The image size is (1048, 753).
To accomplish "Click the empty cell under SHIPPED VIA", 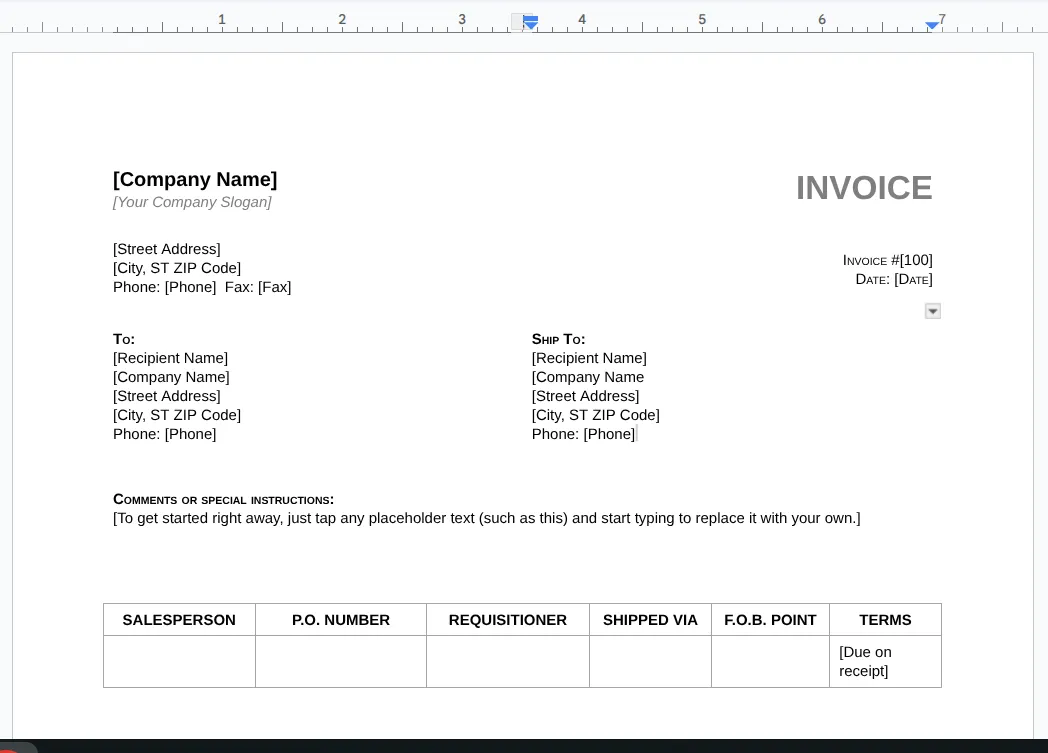I will (x=650, y=661).
